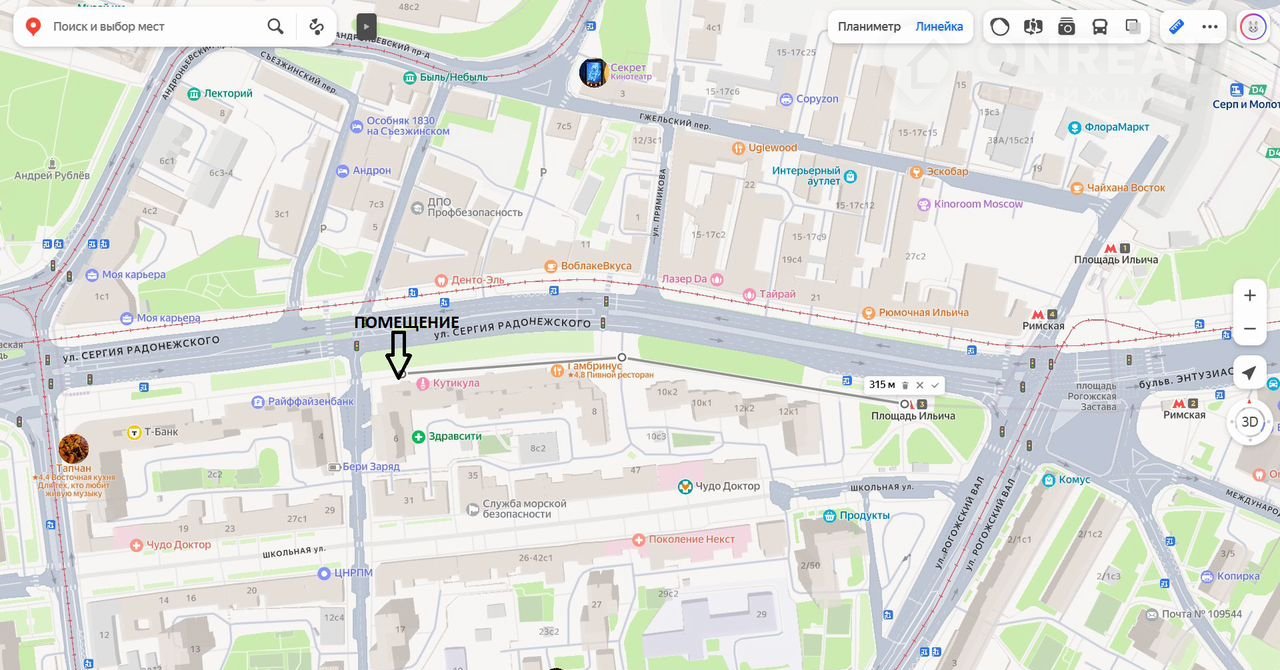Delete the 315 m measurement with trash icon

(x=905, y=385)
